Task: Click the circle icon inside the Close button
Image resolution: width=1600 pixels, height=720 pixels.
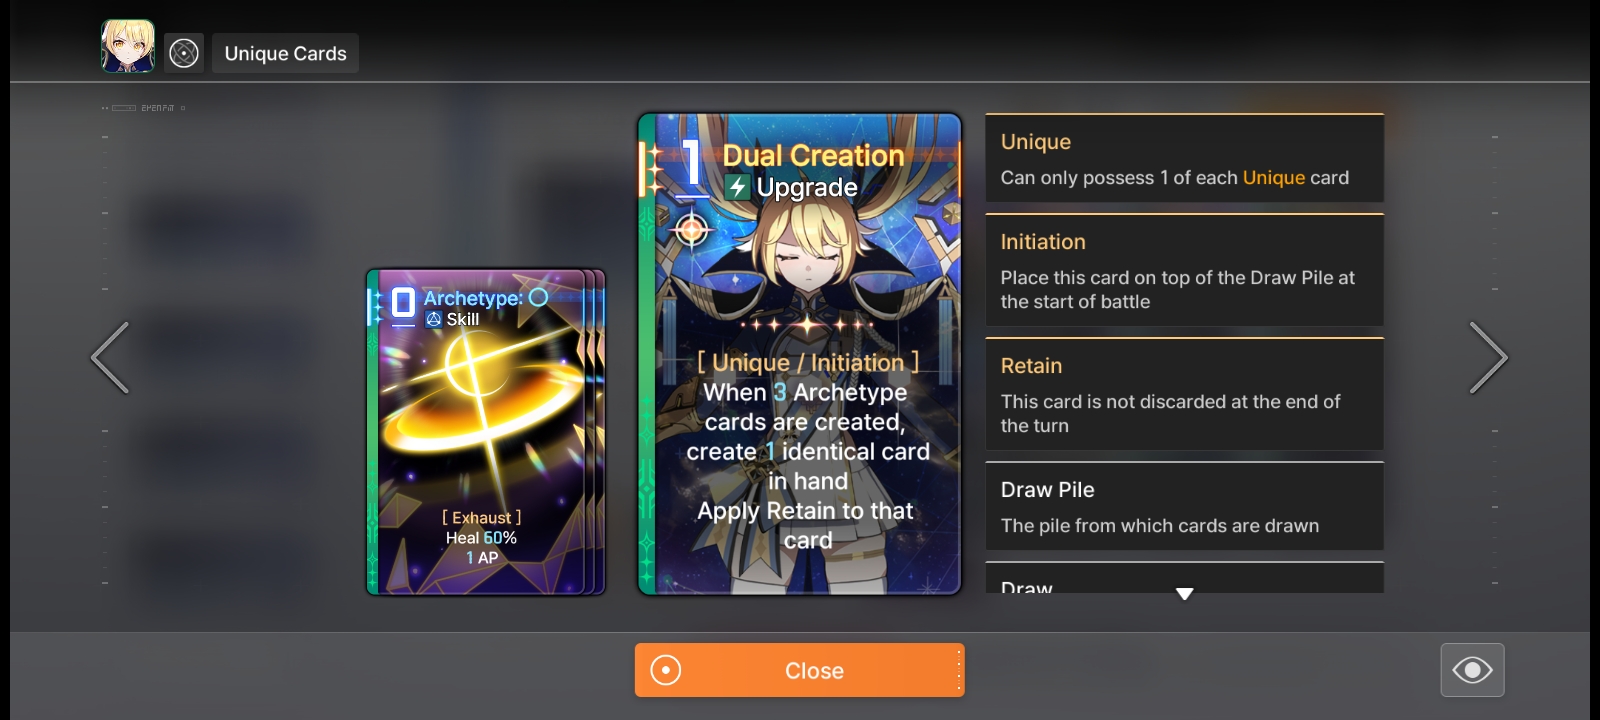Action: click(666, 670)
